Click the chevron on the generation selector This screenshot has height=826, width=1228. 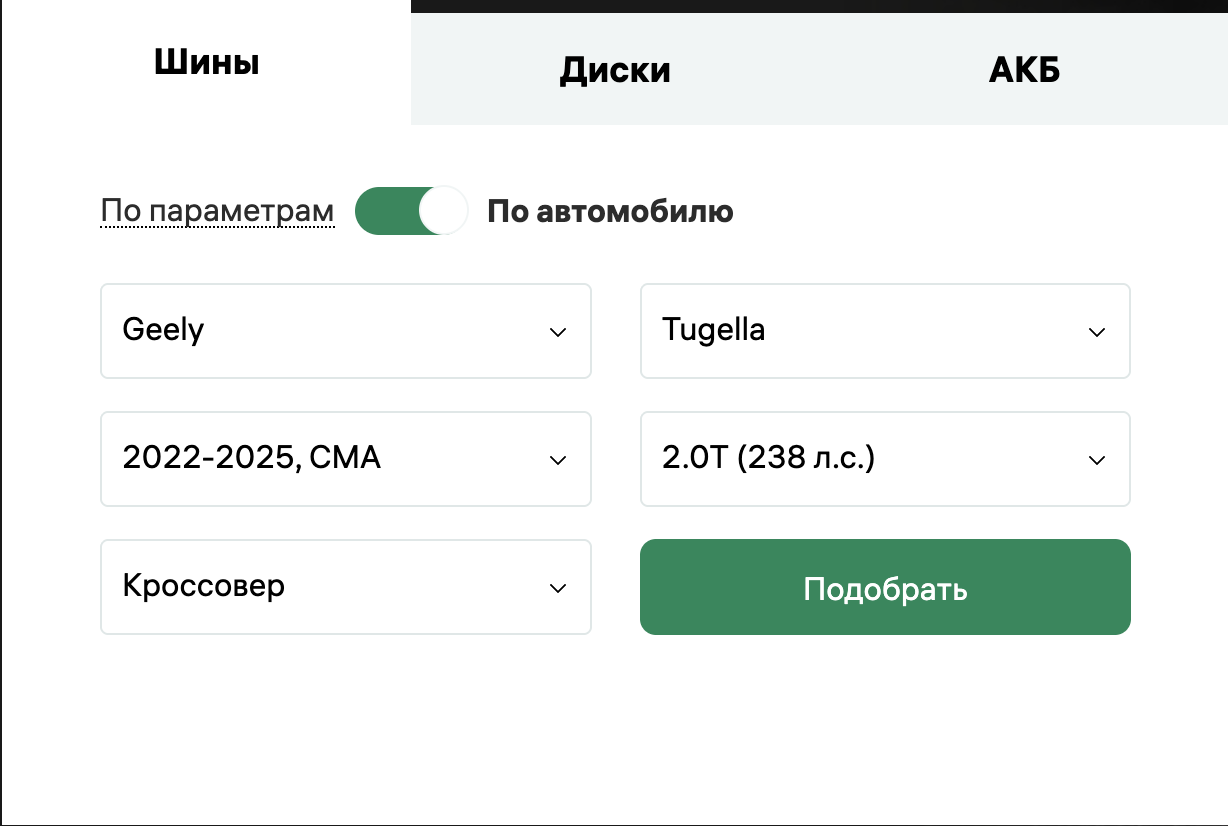point(558,459)
